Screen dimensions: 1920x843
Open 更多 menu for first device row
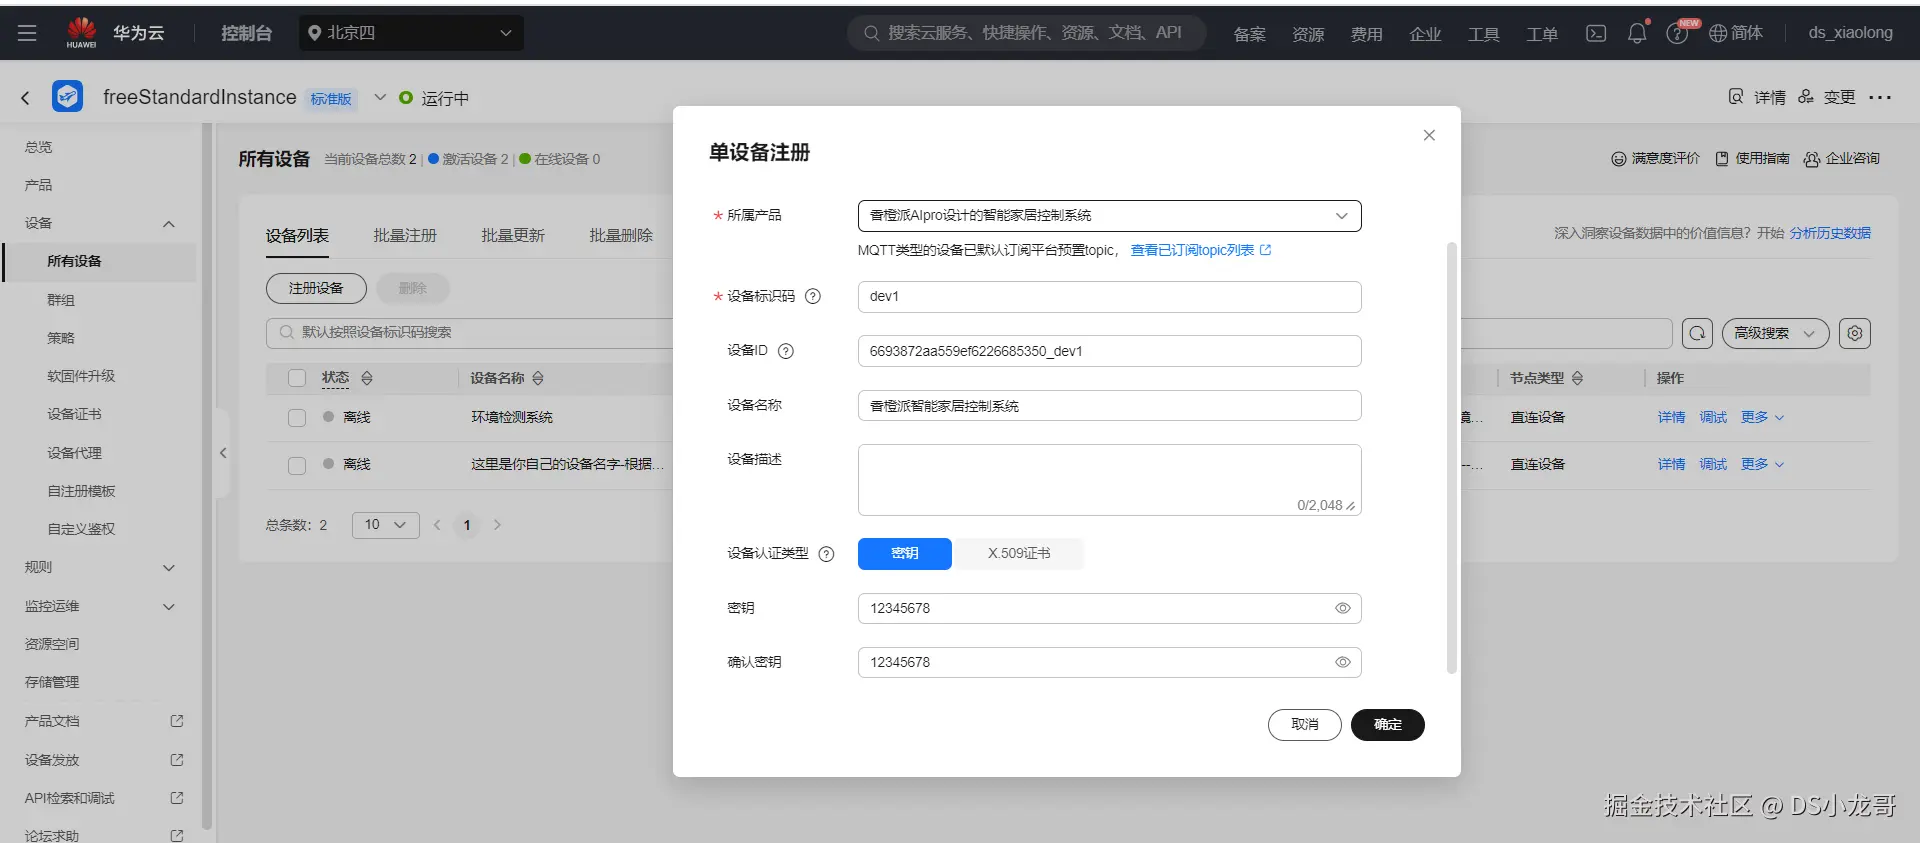[1762, 418]
